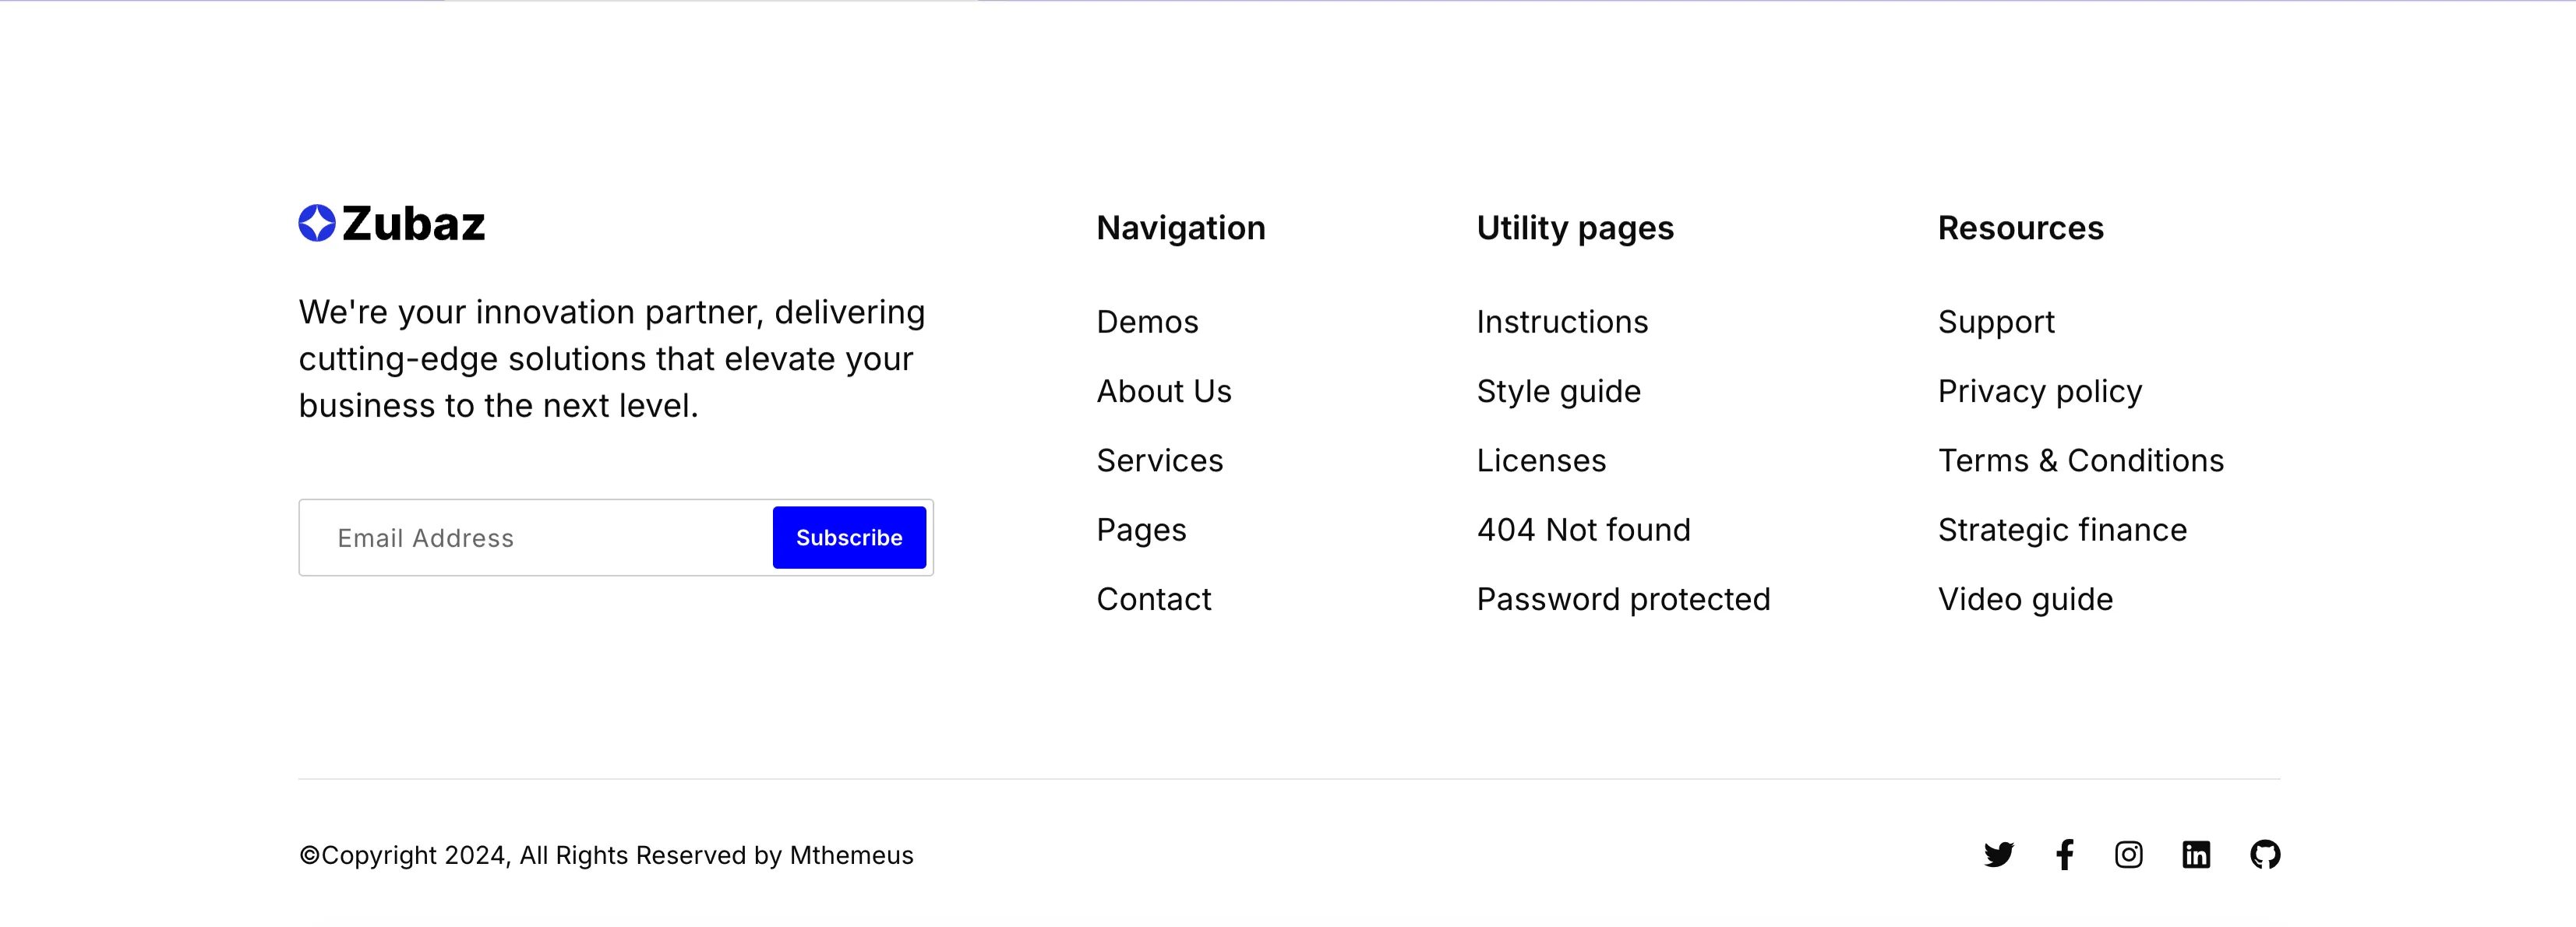Screen dimensions: 2576x927
Task: Open 404 Not found page
Action: point(1583,530)
